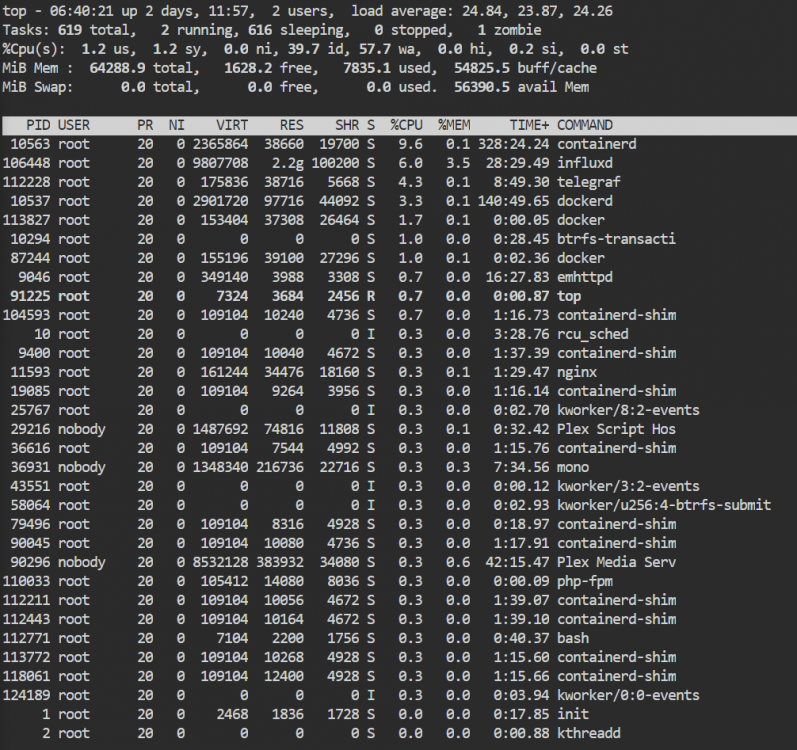Click PID 112443 of containerd-shim
797x750 pixels.
coord(26,619)
